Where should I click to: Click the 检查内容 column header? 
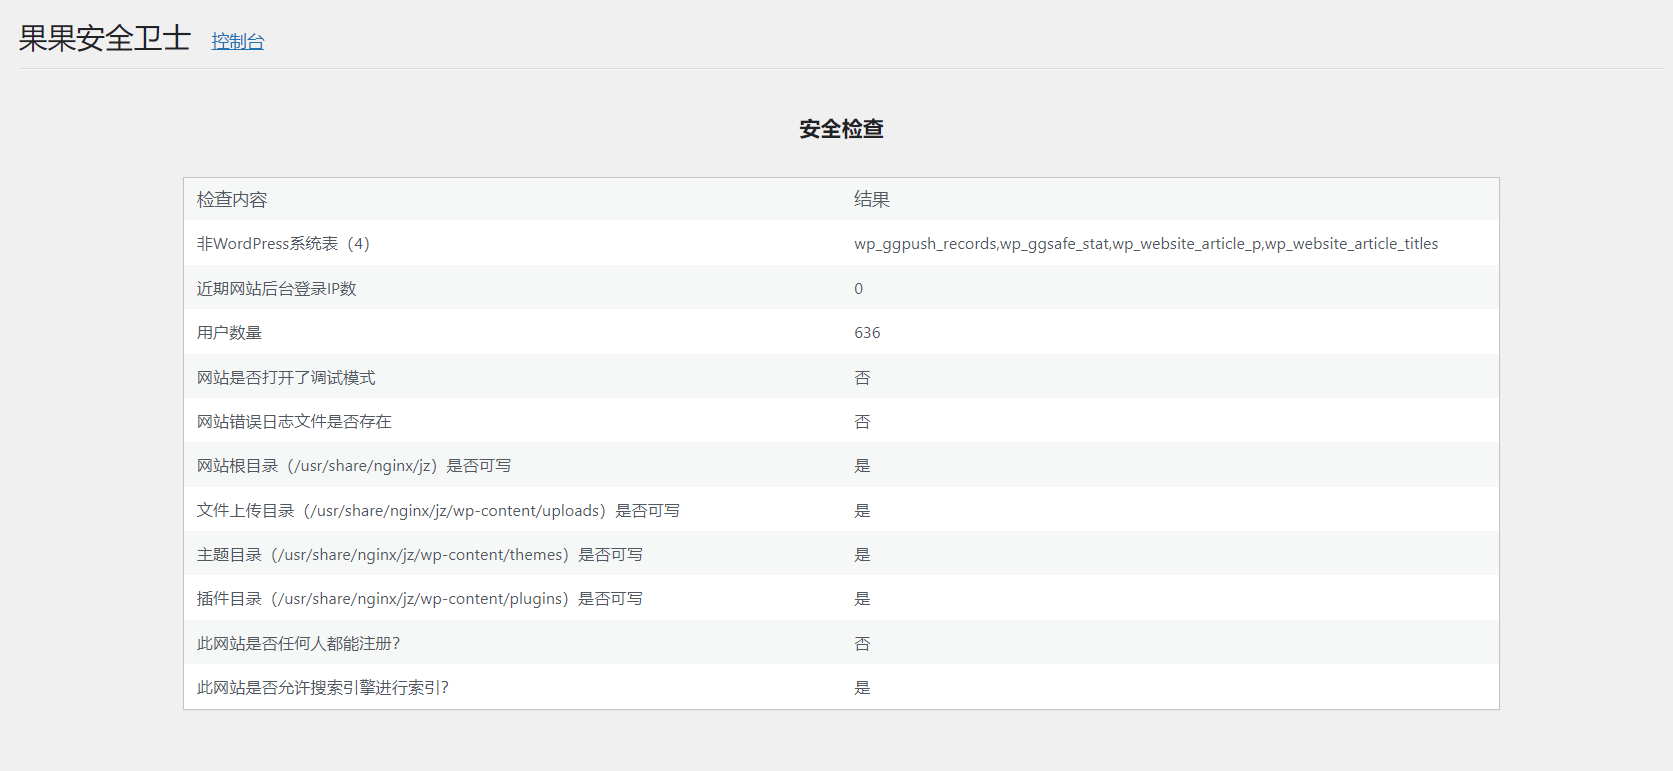(x=232, y=199)
